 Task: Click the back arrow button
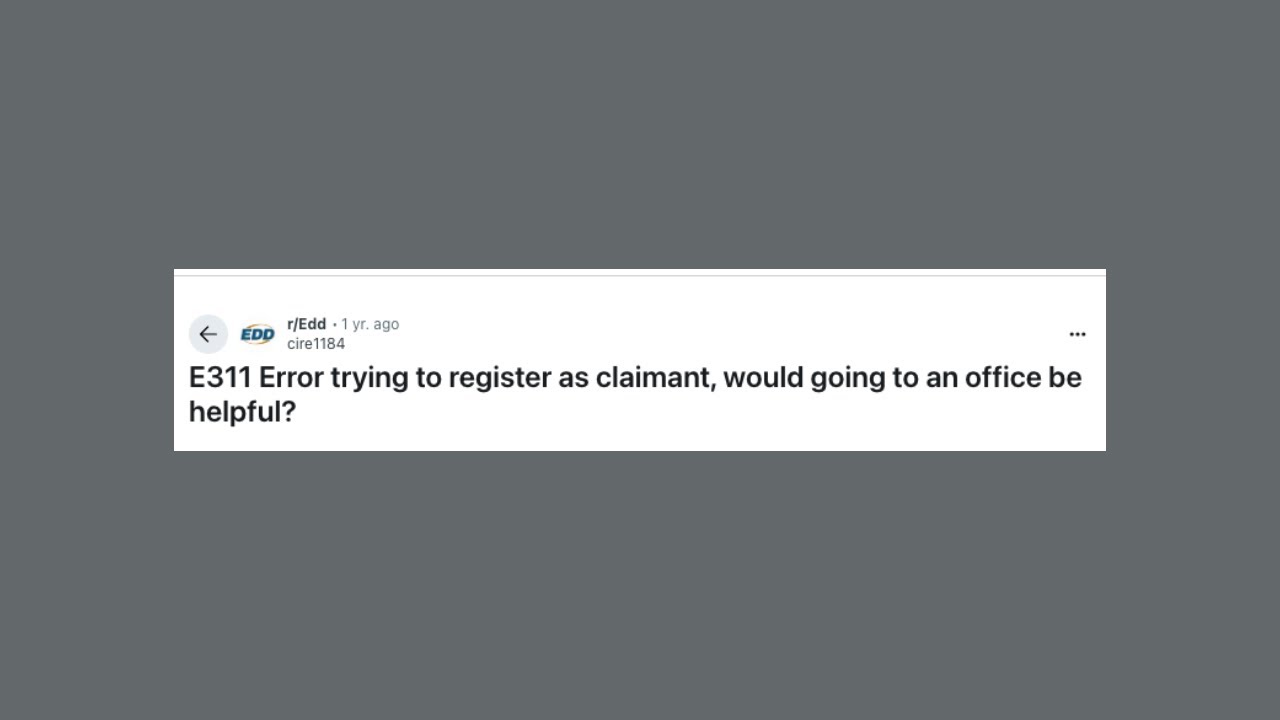click(x=208, y=334)
